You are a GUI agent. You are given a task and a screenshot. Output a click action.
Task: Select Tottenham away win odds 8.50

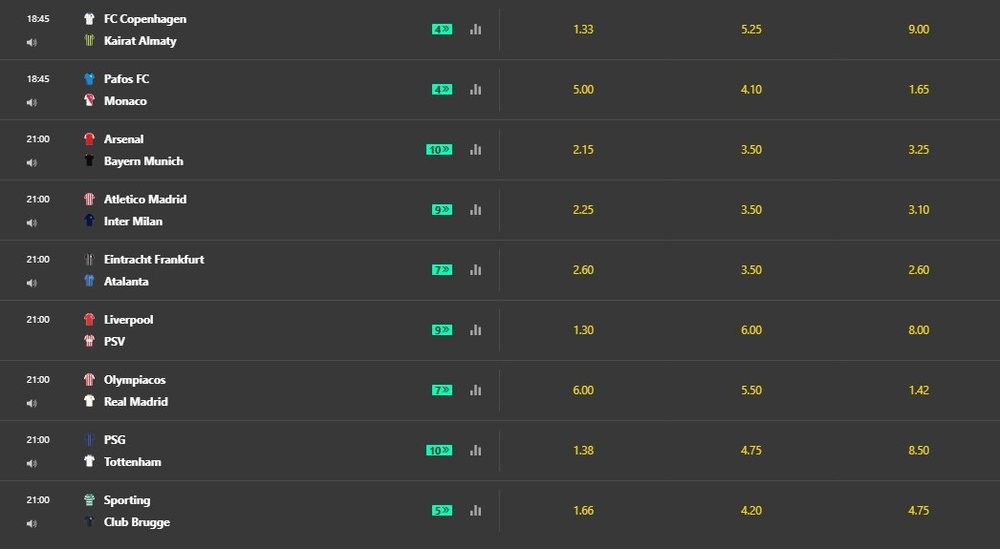918,450
